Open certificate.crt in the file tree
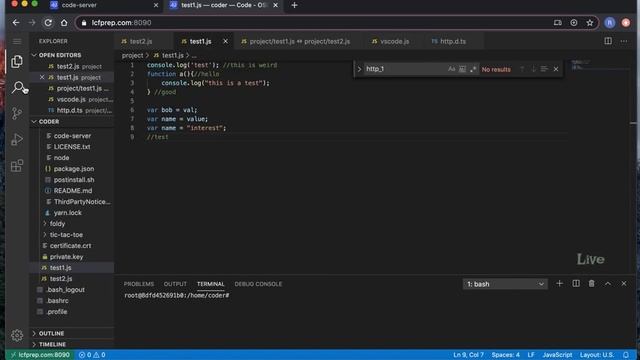 pos(70,246)
